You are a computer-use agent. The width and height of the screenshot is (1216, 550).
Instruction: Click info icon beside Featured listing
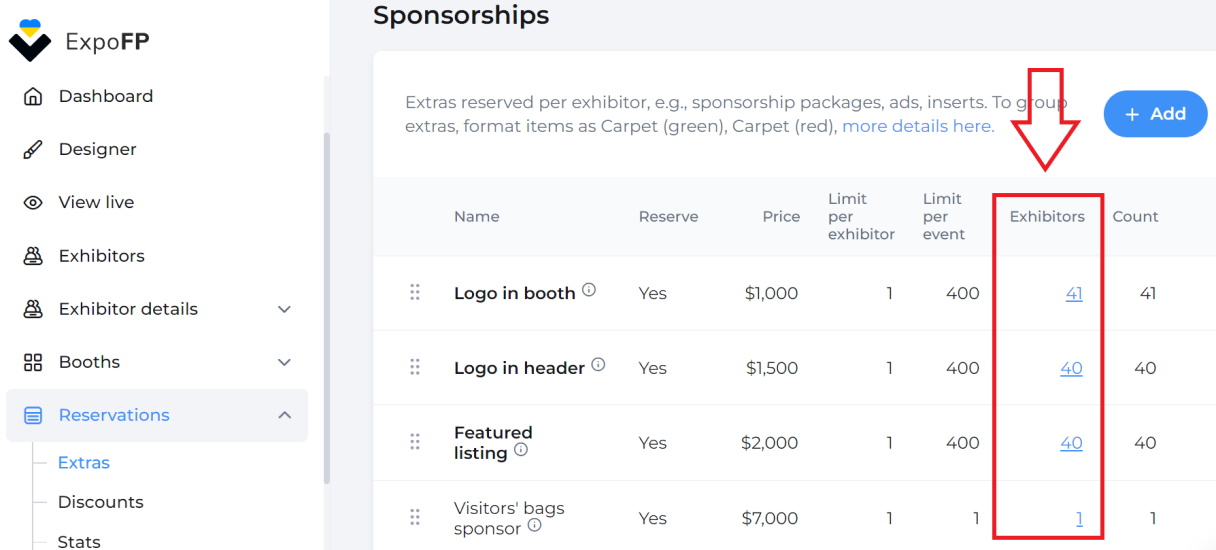521,450
